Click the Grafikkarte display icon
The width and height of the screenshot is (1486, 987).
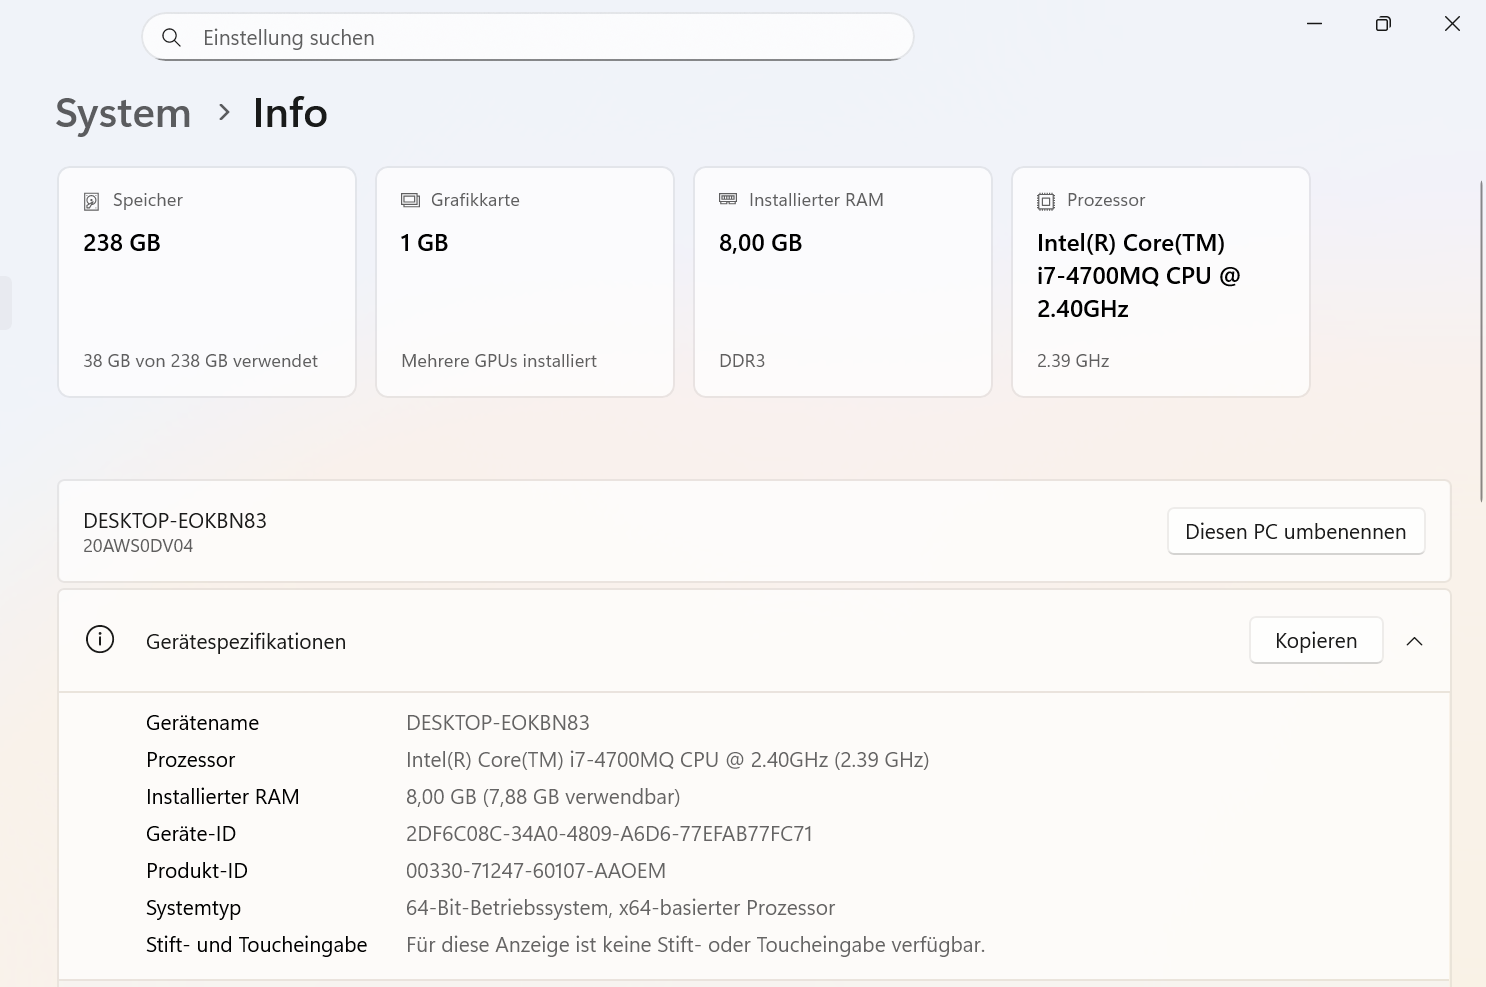(410, 200)
